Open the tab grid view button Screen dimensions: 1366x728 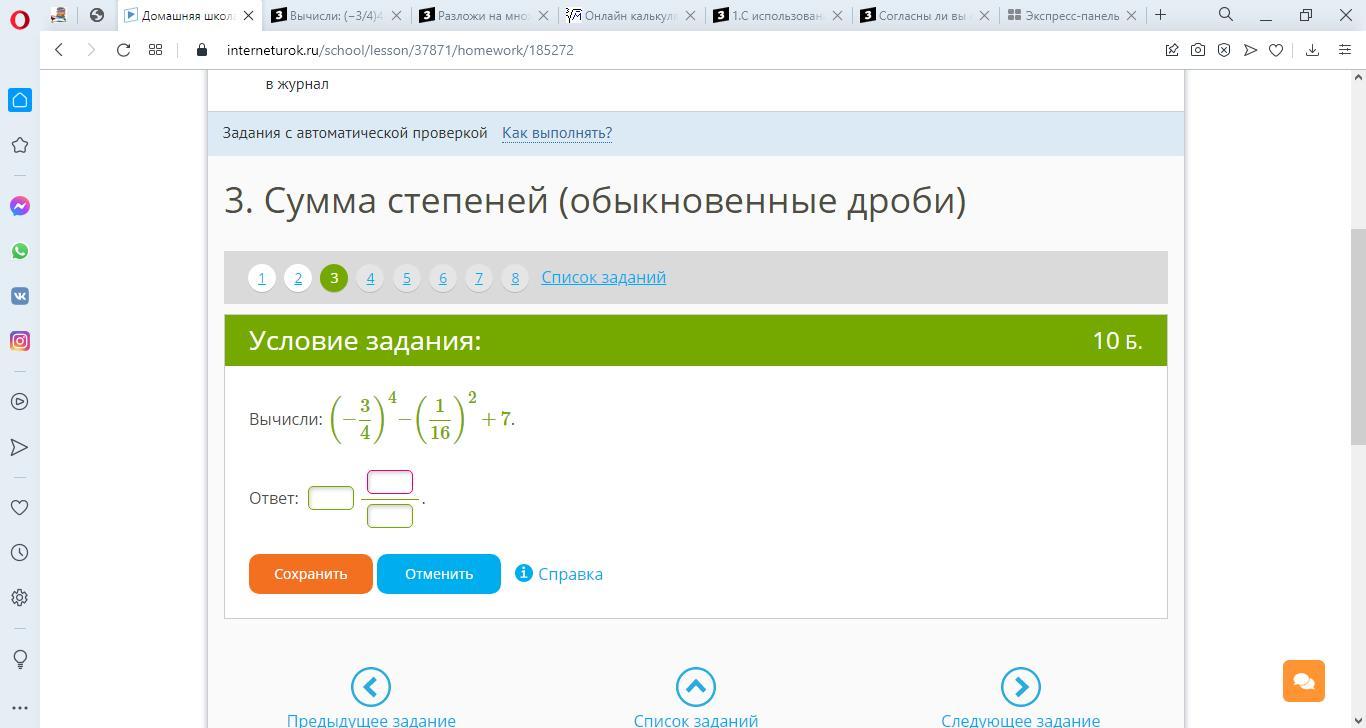point(155,50)
